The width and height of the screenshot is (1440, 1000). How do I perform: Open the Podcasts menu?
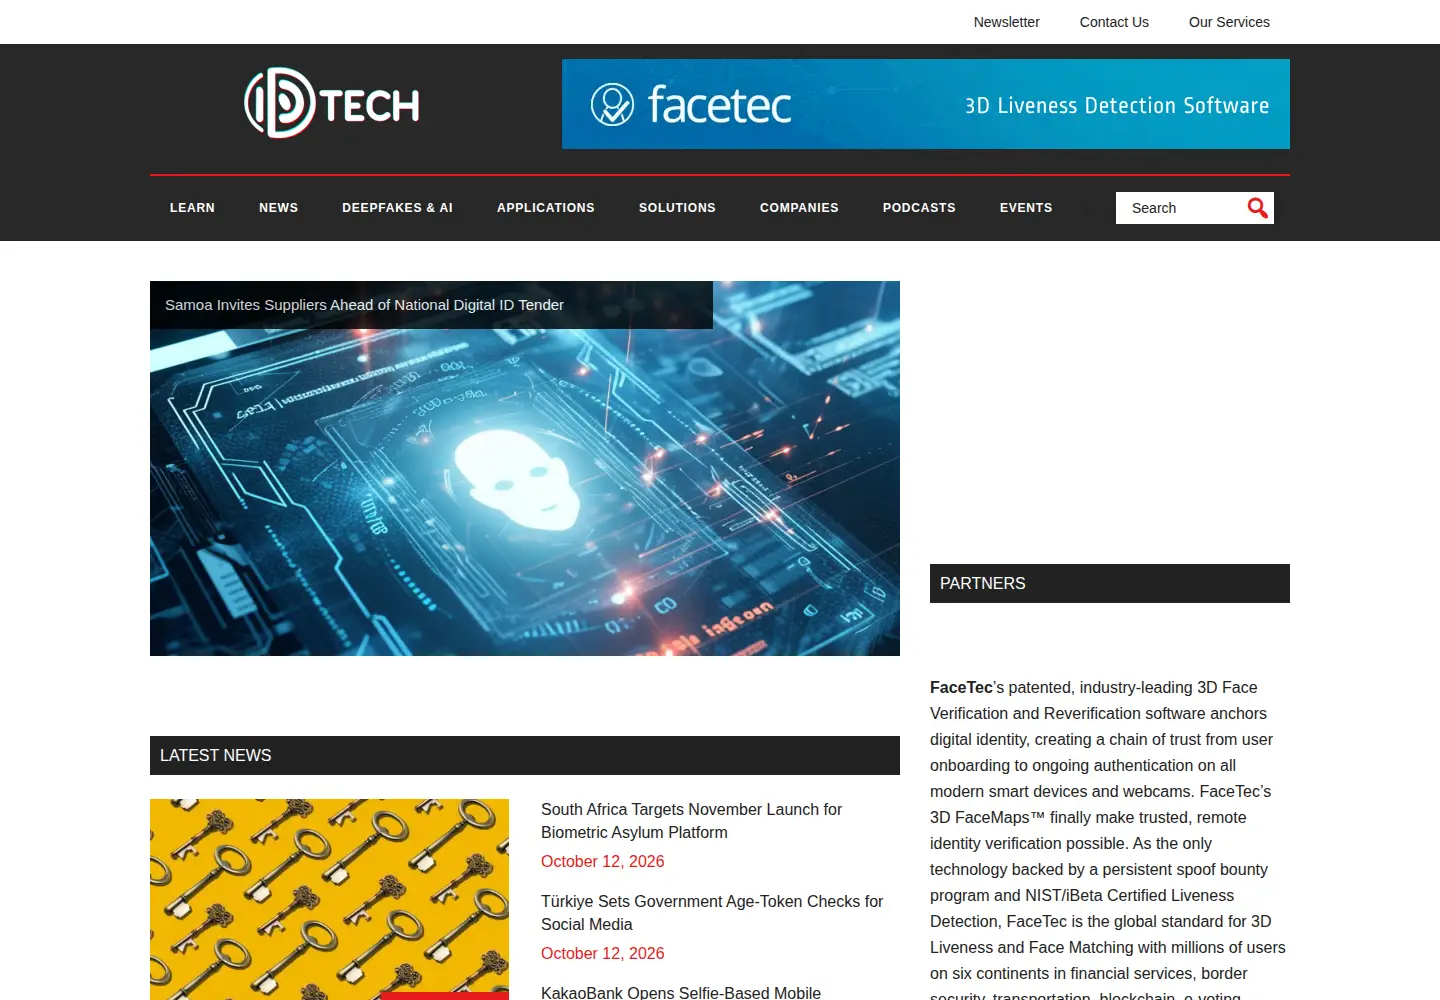pyautogui.click(x=919, y=208)
